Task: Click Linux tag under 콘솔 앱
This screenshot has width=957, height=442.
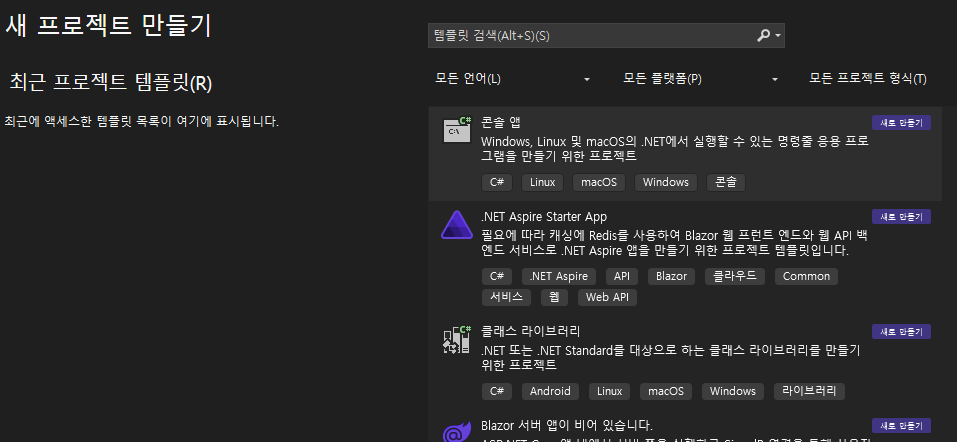Action: (543, 182)
